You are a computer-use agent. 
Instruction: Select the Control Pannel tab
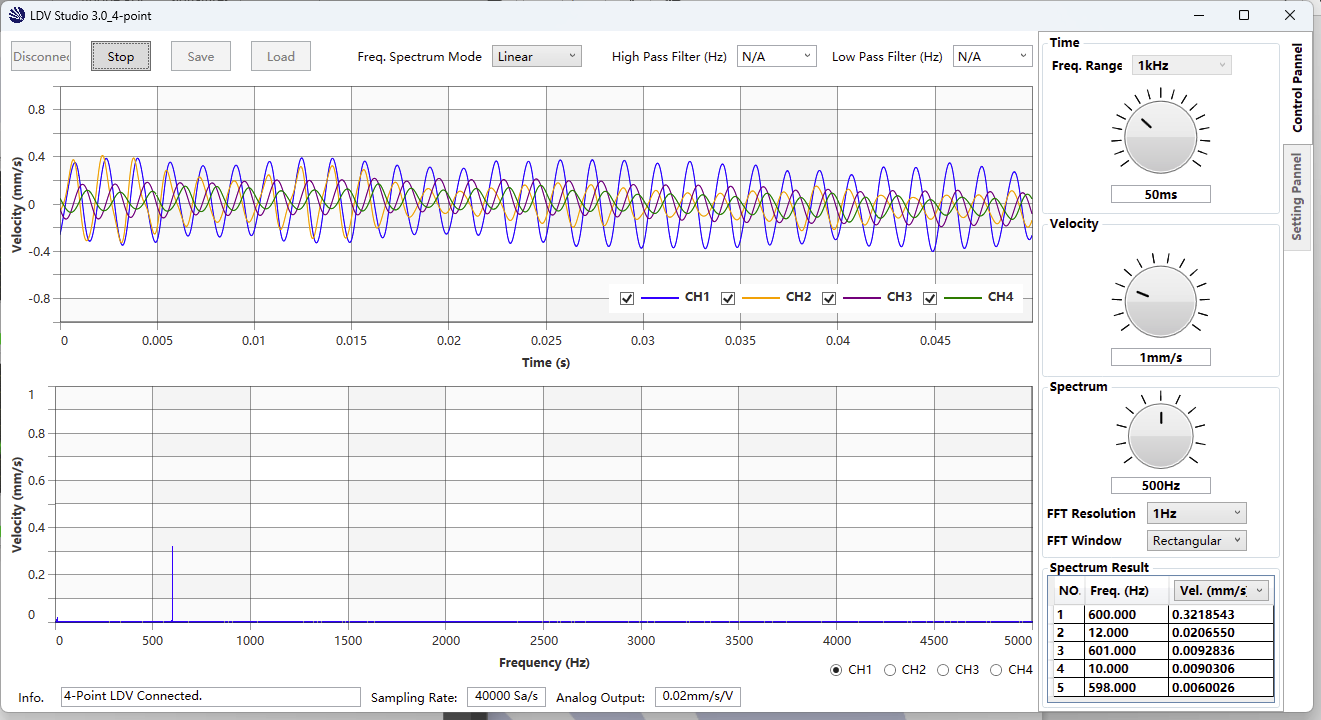[1297, 88]
